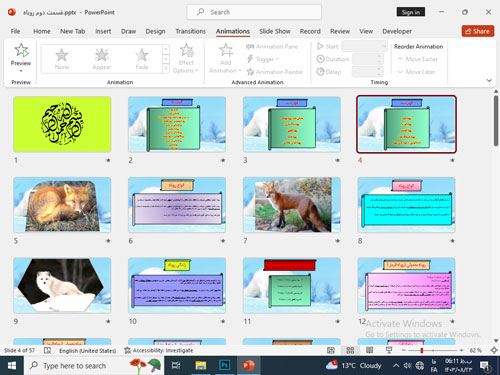Click the spell check book icon in status bar
Viewport: 500px width, 375px height.
pyautogui.click(x=47, y=350)
